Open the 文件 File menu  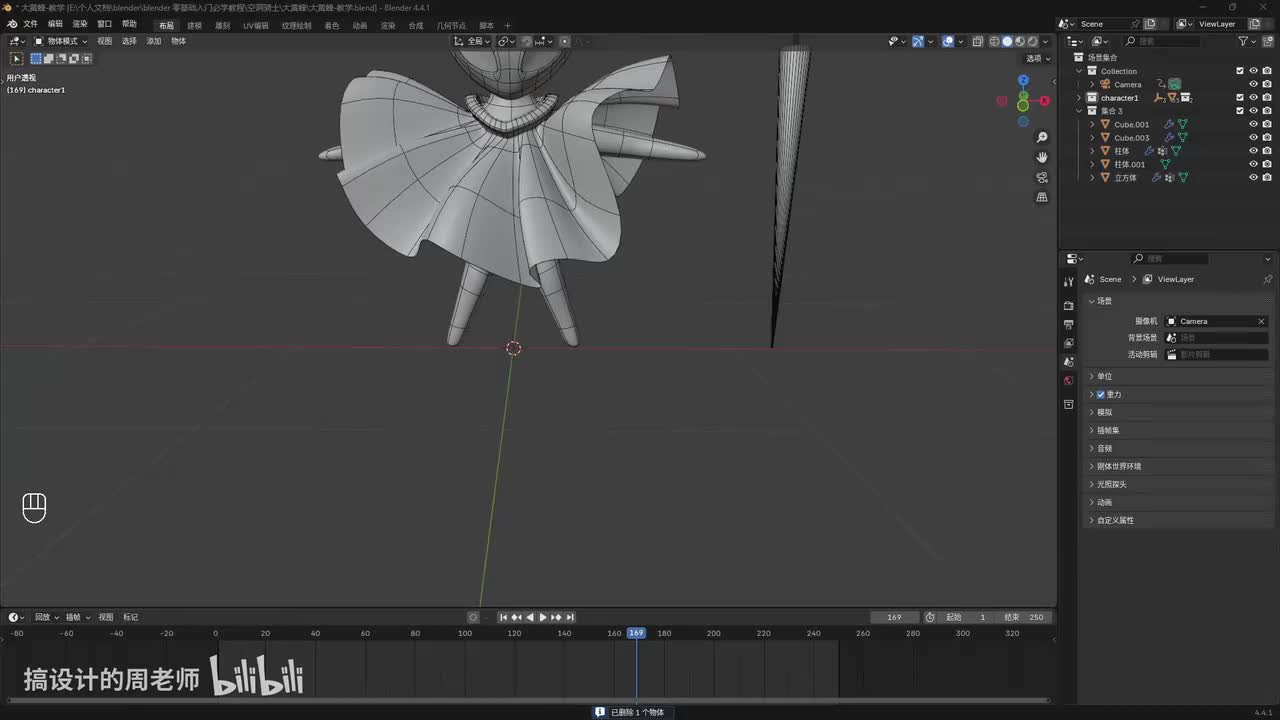[30, 24]
